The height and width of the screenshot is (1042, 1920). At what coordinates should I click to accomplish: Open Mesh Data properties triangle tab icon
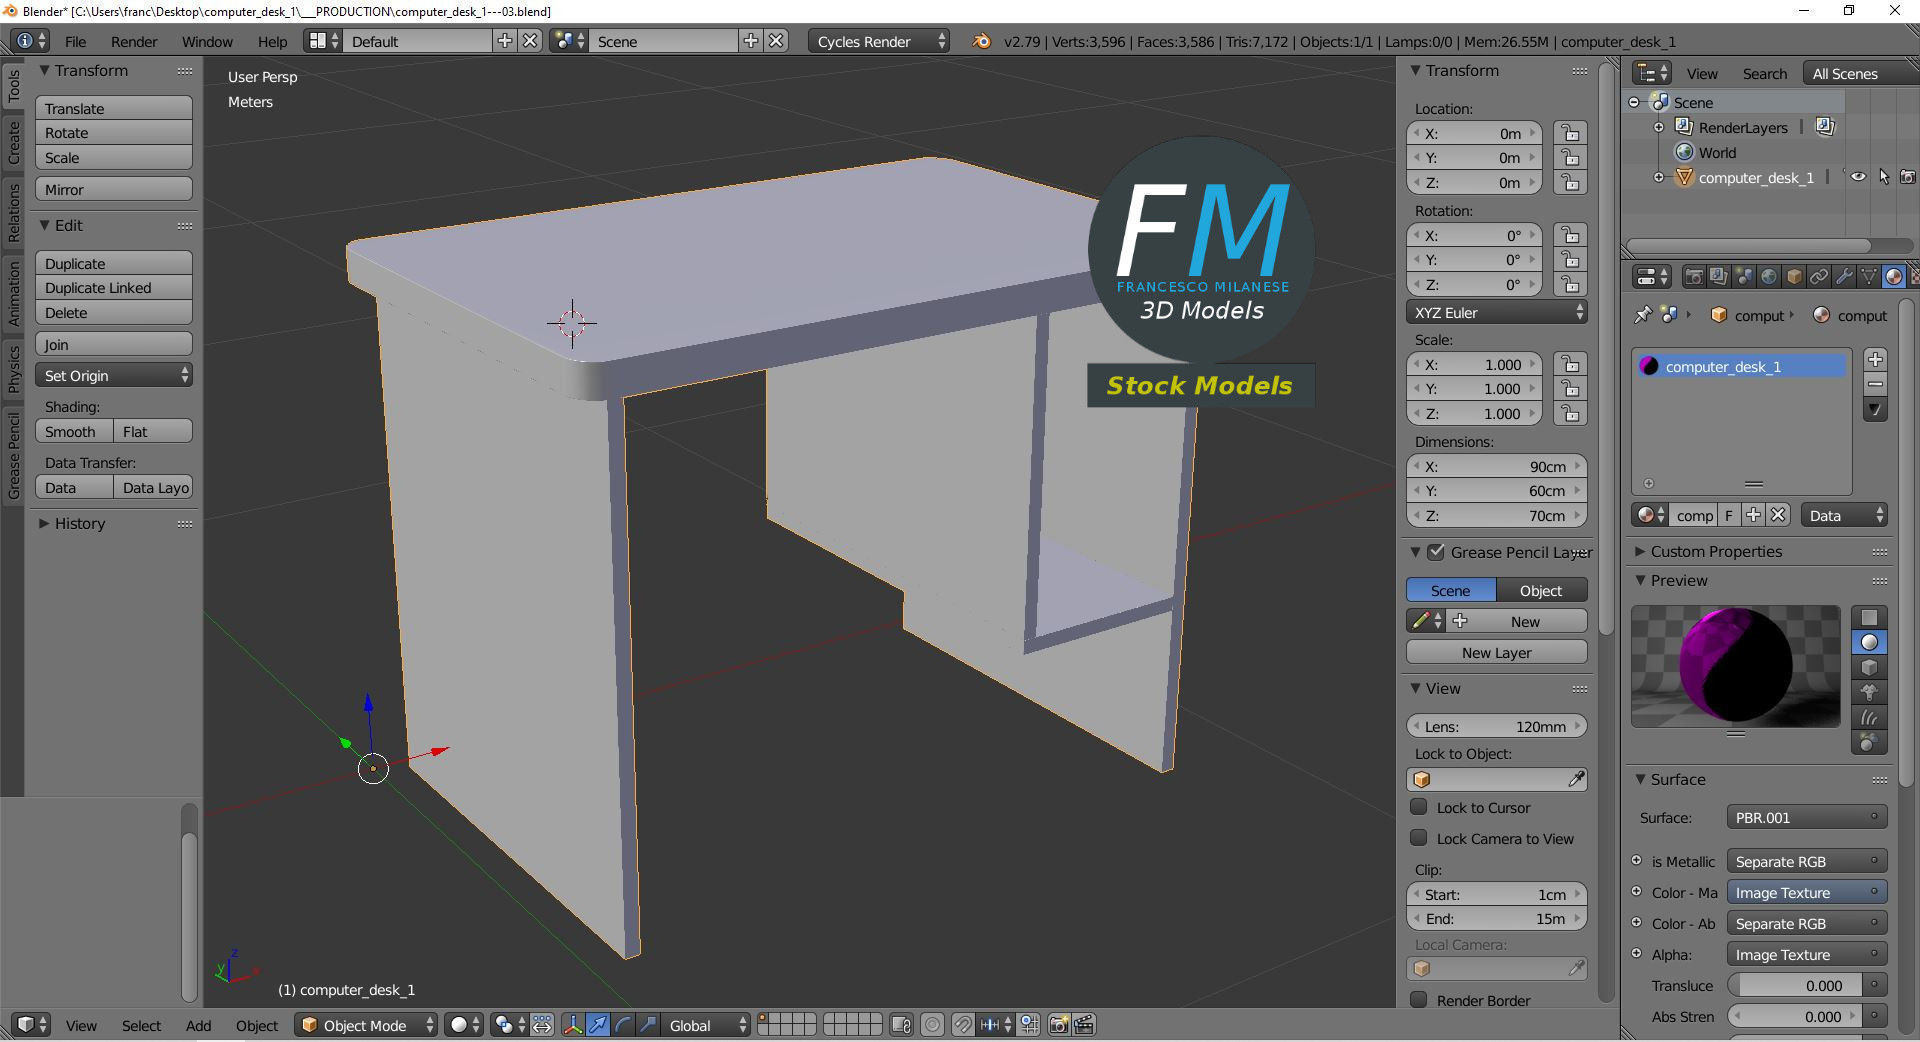point(1869,276)
